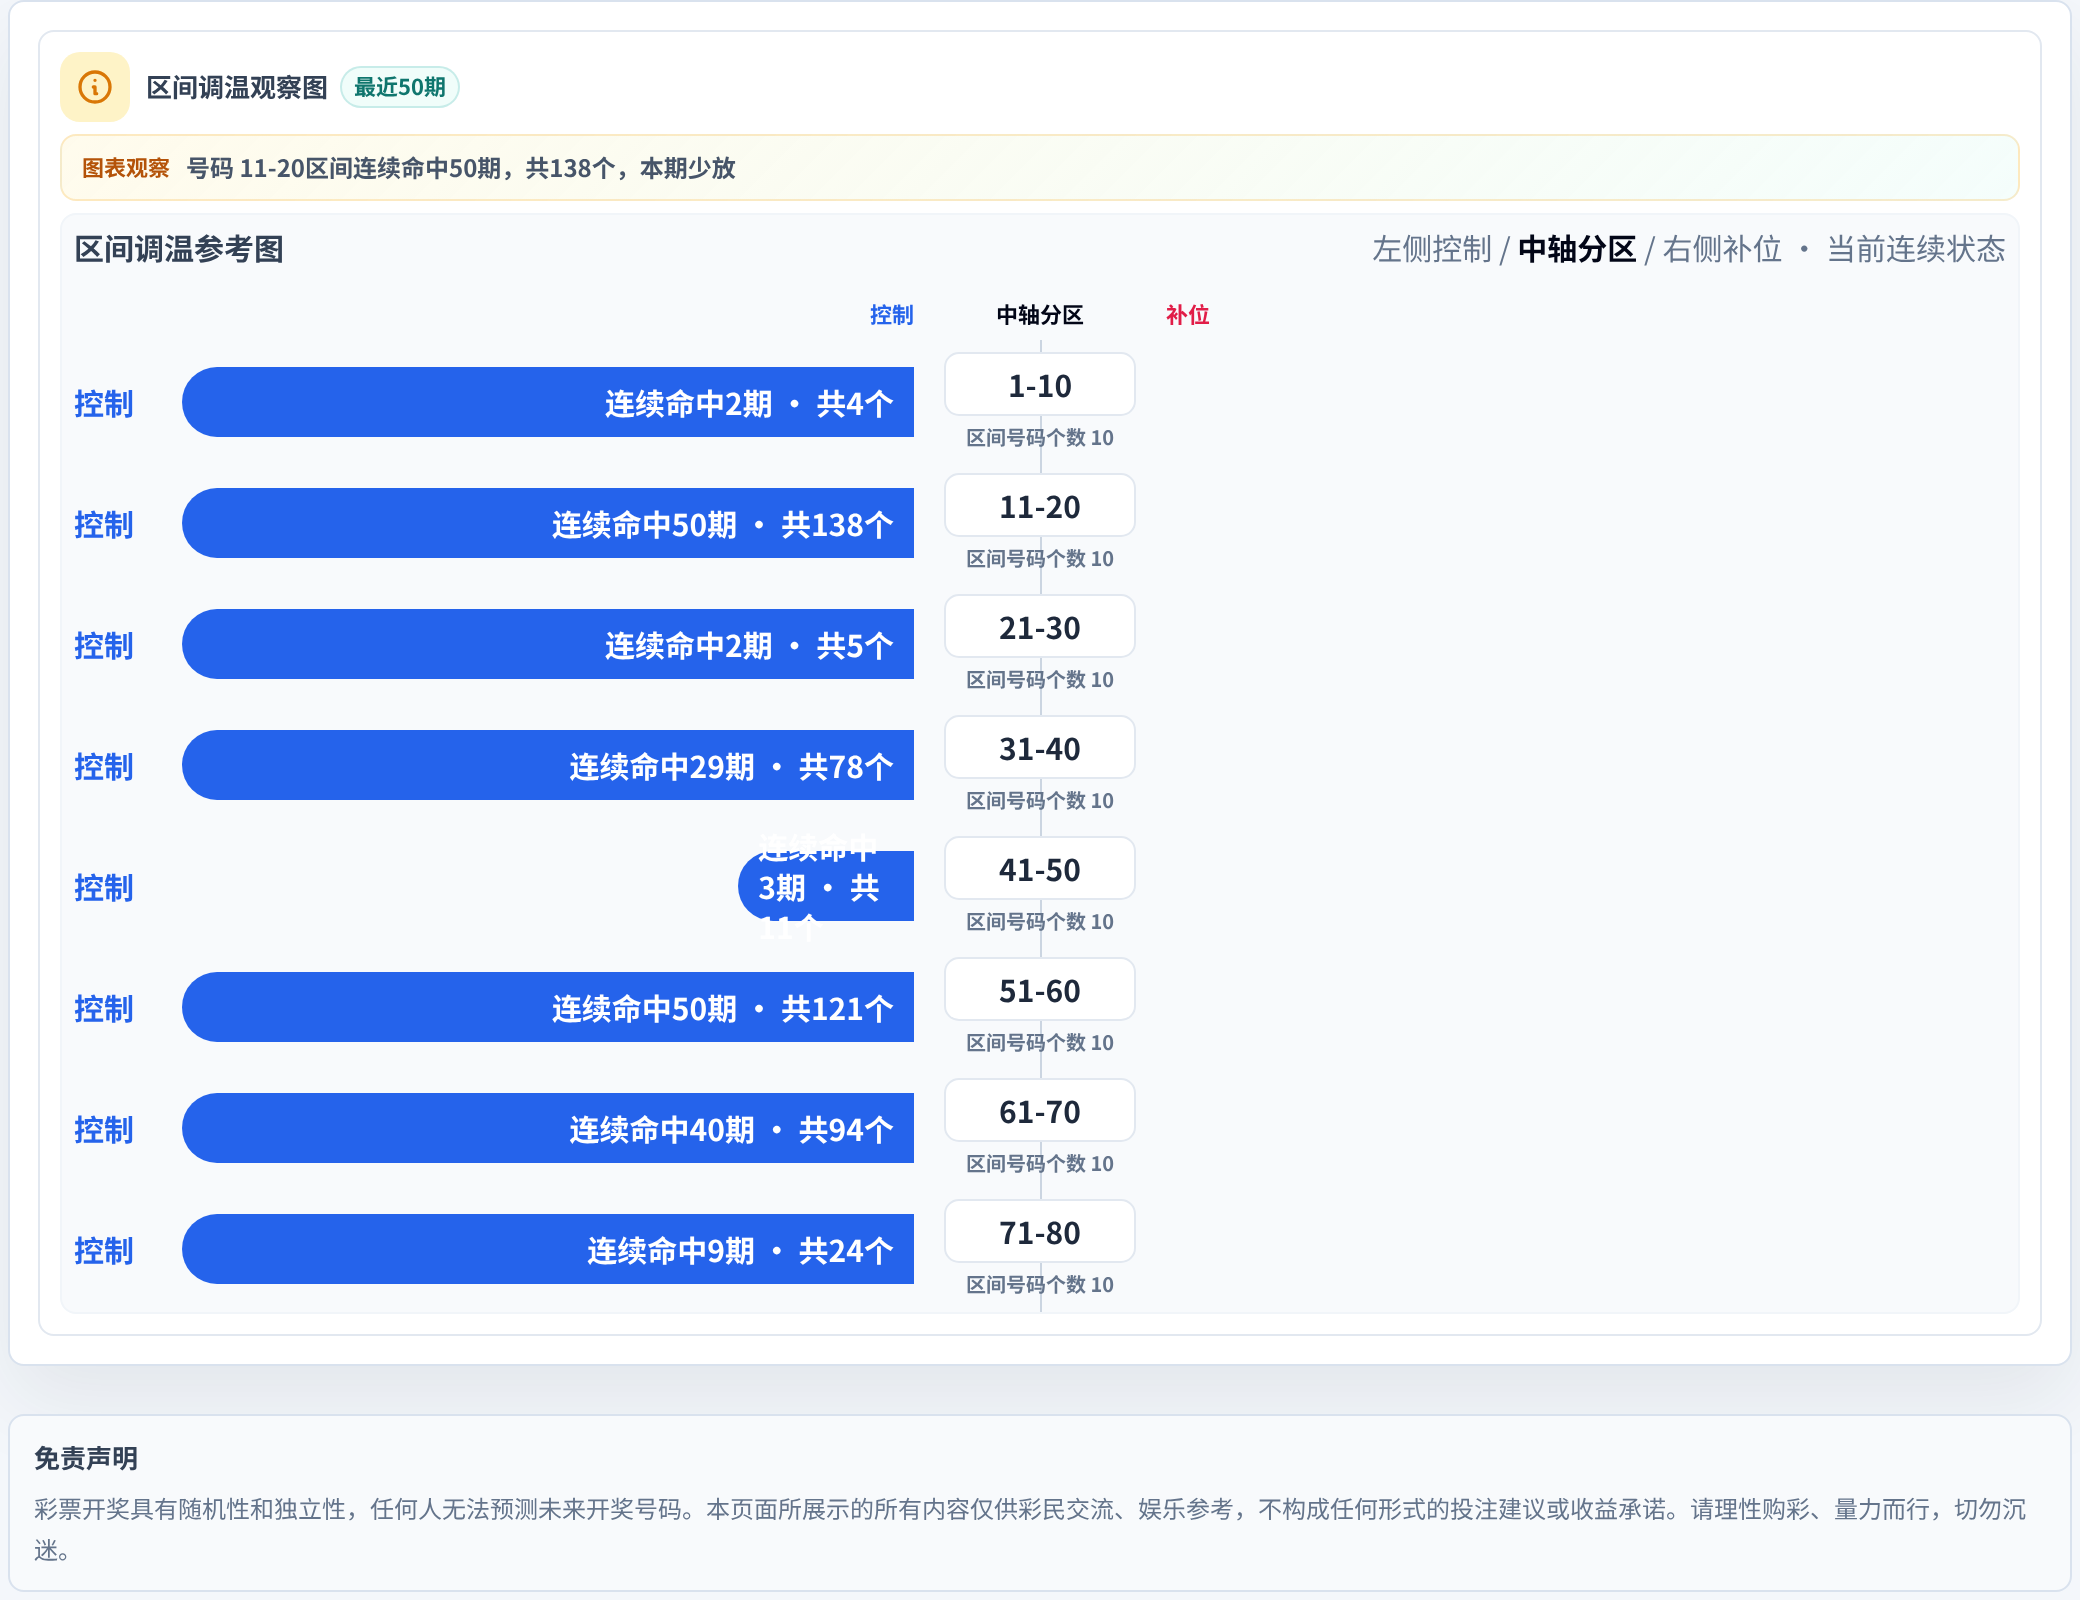Click the bar 连续命中50期 · 共121个
This screenshot has height=1600, width=2080.
click(548, 1007)
